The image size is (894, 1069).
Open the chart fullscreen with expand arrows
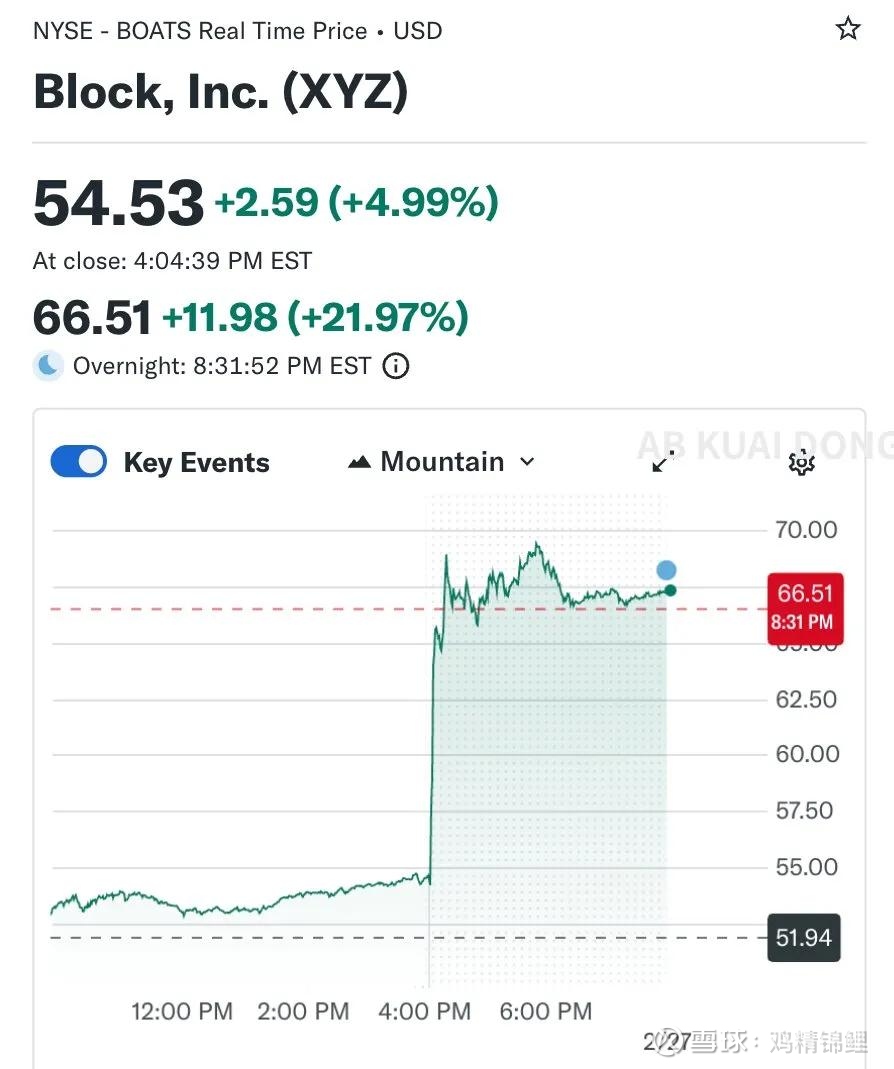(663, 462)
